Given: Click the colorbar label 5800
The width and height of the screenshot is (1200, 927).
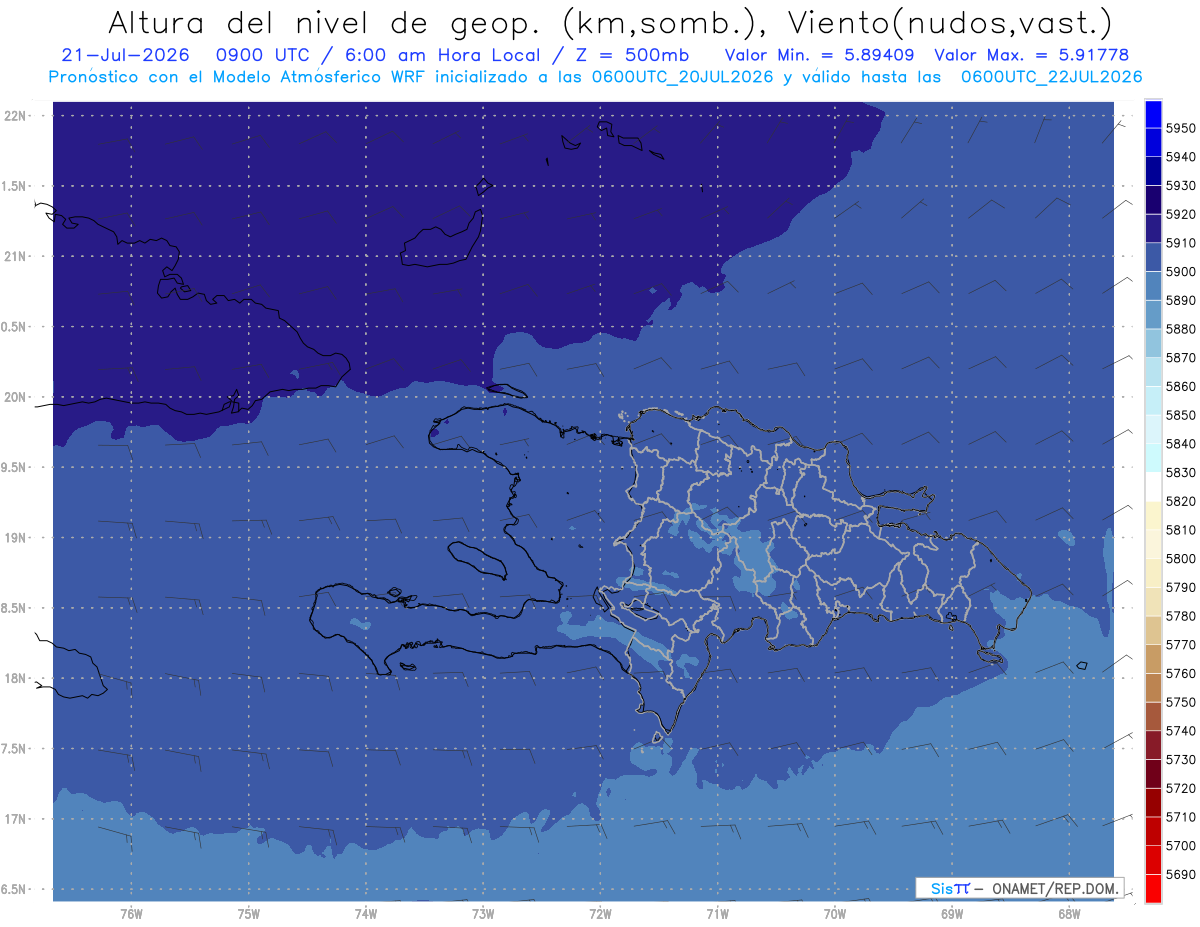Looking at the screenshot, I should (x=1180, y=559).
